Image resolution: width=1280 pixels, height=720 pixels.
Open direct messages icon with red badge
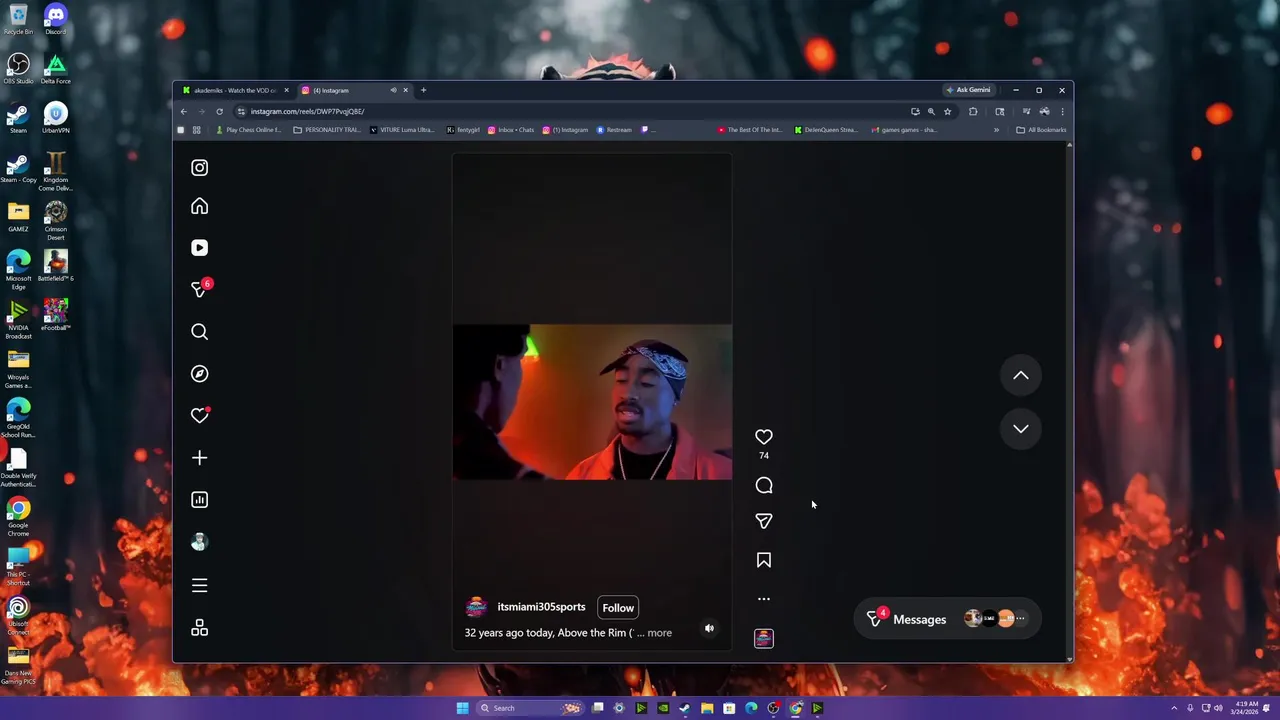[x=200, y=290]
